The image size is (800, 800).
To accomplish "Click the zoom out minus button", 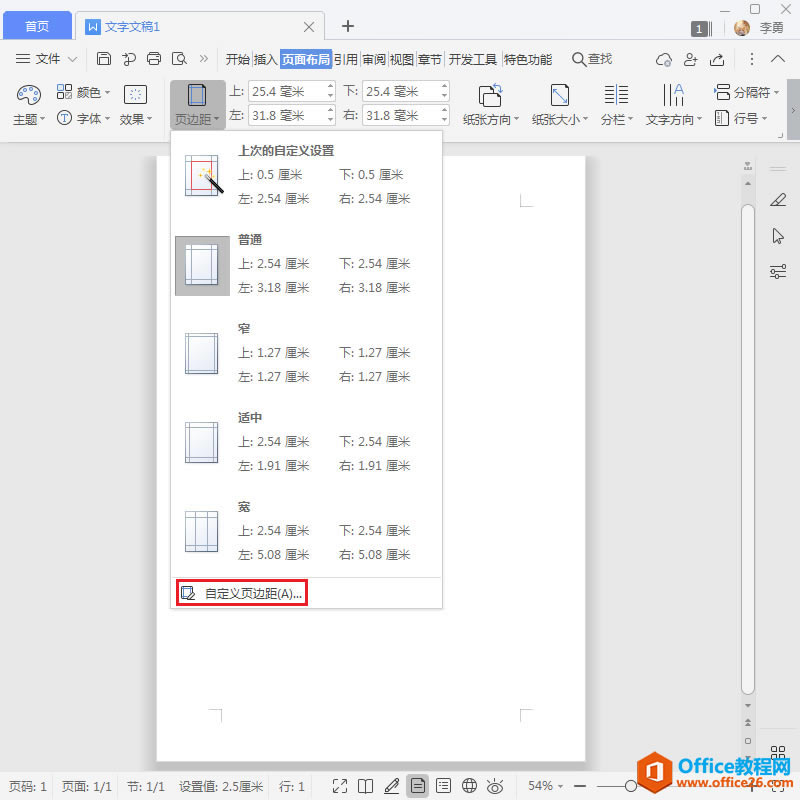I will (580, 786).
